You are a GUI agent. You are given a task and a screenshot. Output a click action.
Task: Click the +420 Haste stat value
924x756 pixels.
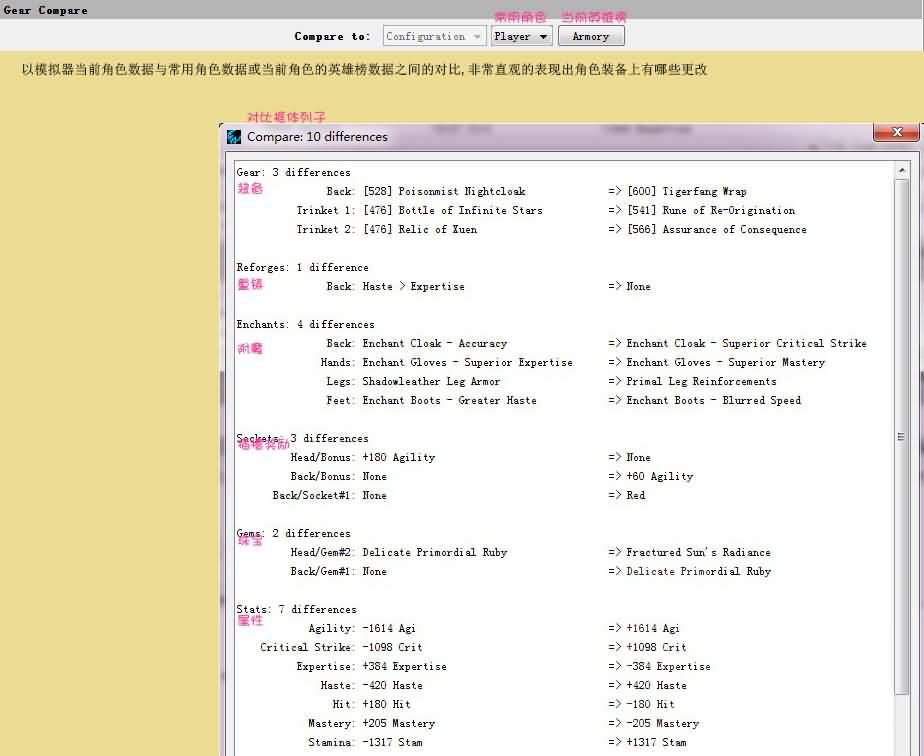(656, 685)
